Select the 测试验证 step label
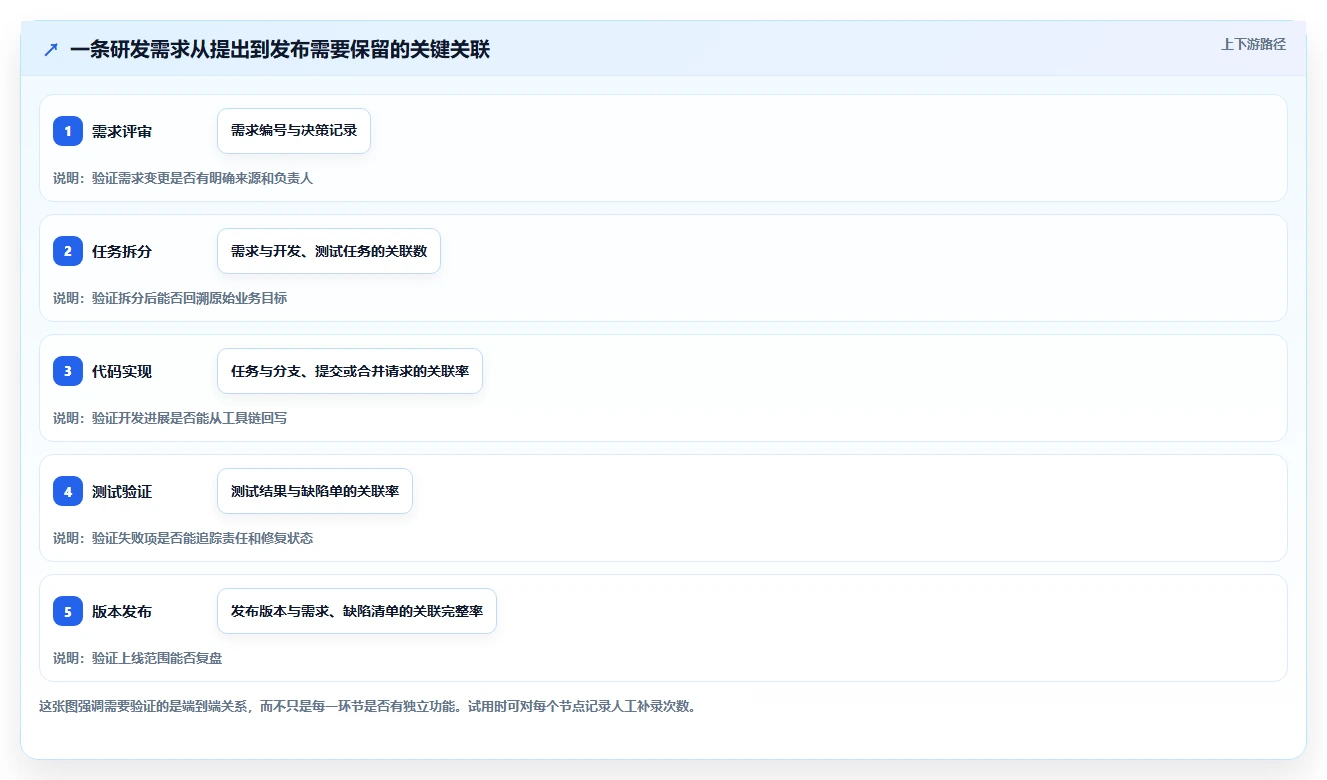1327x780 pixels. (x=122, y=491)
